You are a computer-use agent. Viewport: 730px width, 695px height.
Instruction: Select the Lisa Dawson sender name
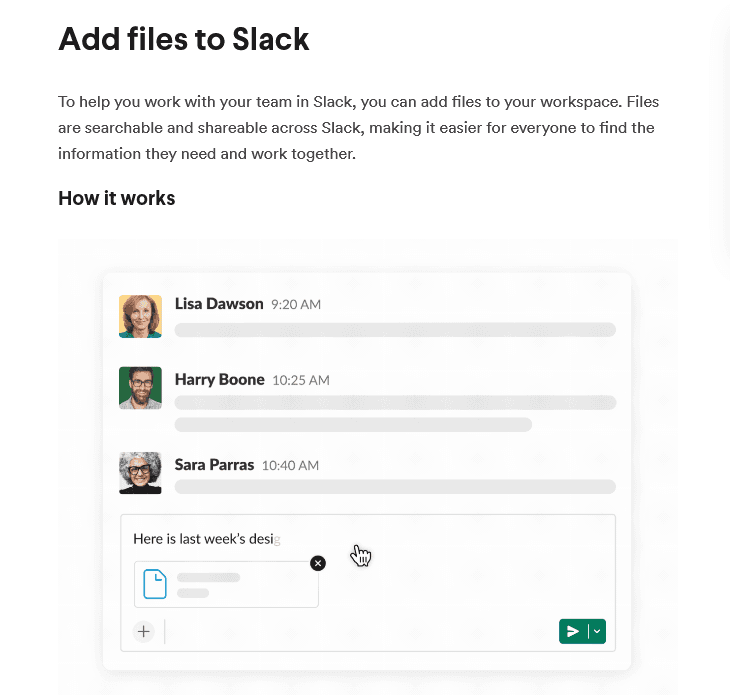pos(219,303)
